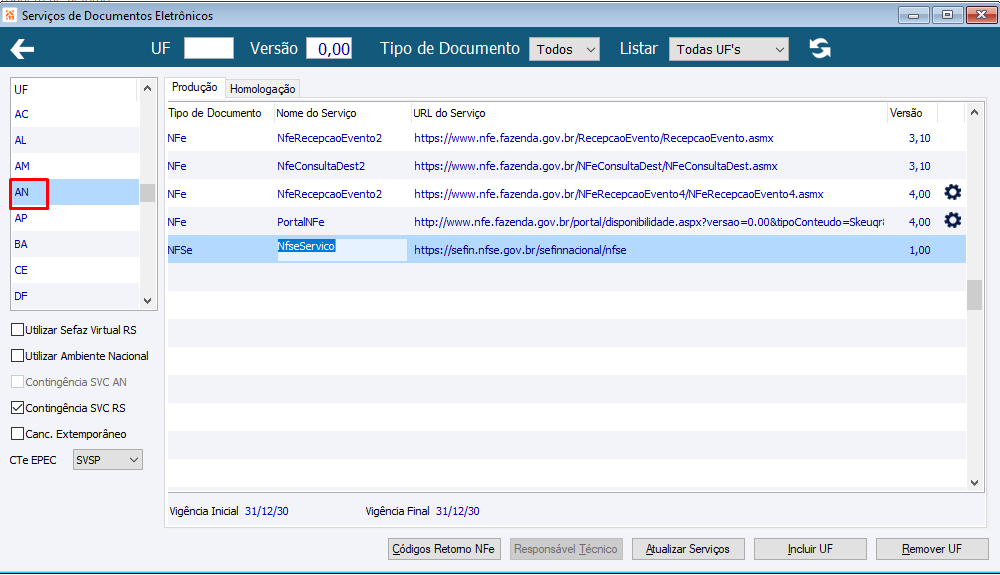
Task: Click the services table scrollbar thumb
Action: coord(974,295)
